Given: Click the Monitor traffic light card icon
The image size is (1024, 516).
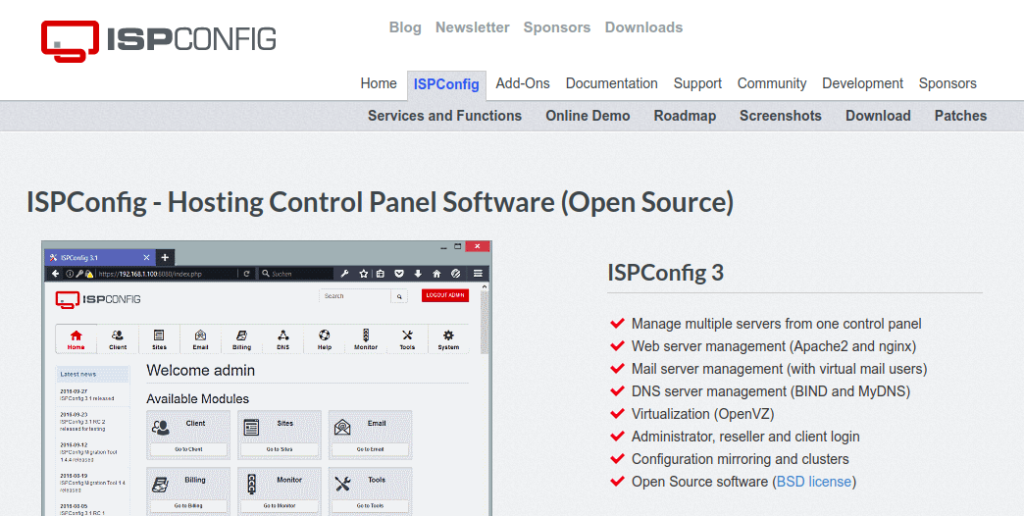Looking at the screenshot, I should 251,484.
